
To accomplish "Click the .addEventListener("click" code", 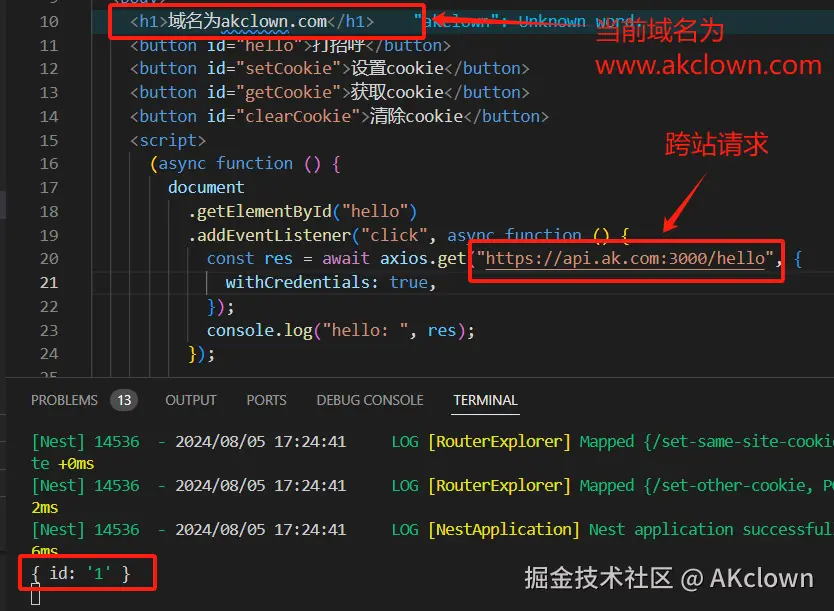I will pyautogui.click(x=308, y=235).
